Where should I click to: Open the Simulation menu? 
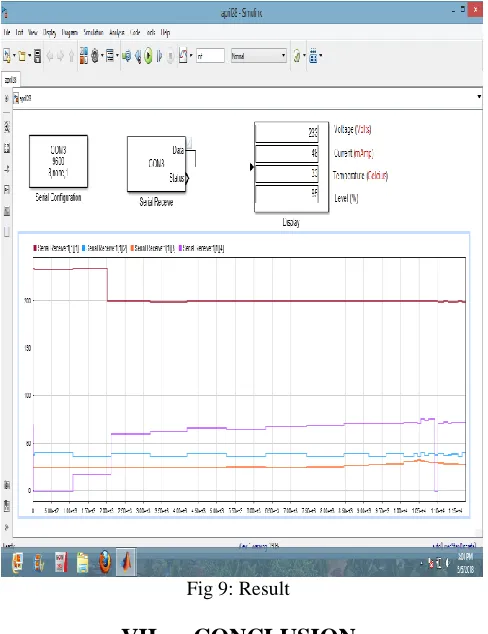pos(93,32)
